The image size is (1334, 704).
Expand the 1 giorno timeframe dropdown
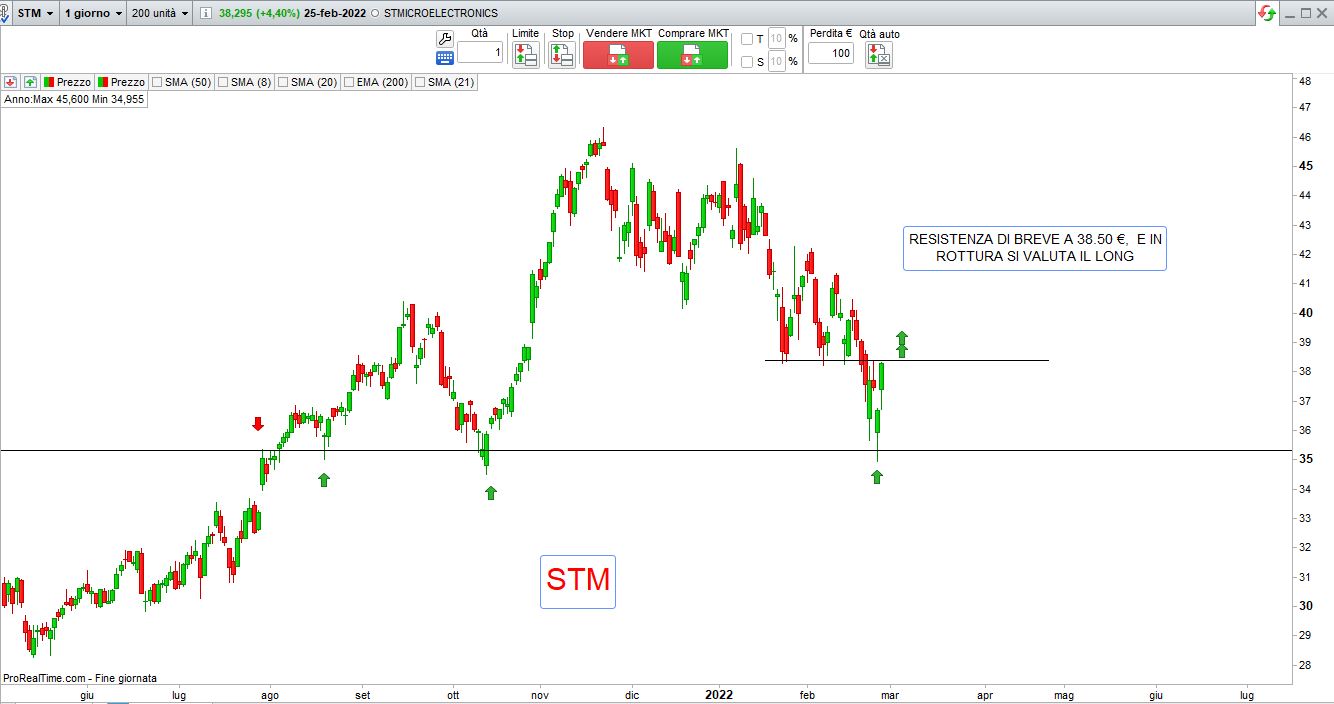93,14
